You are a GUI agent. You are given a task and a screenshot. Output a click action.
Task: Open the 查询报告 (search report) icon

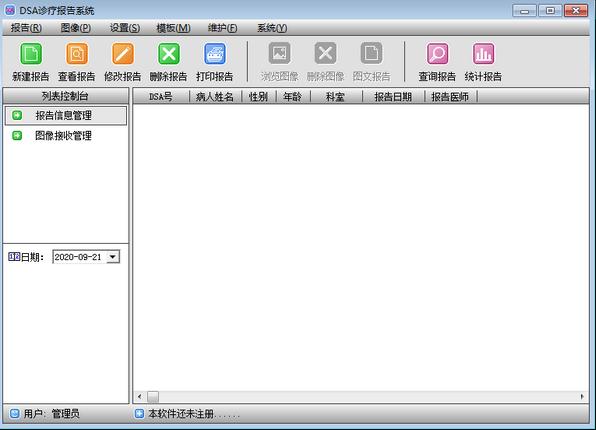pyautogui.click(x=437, y=54)
